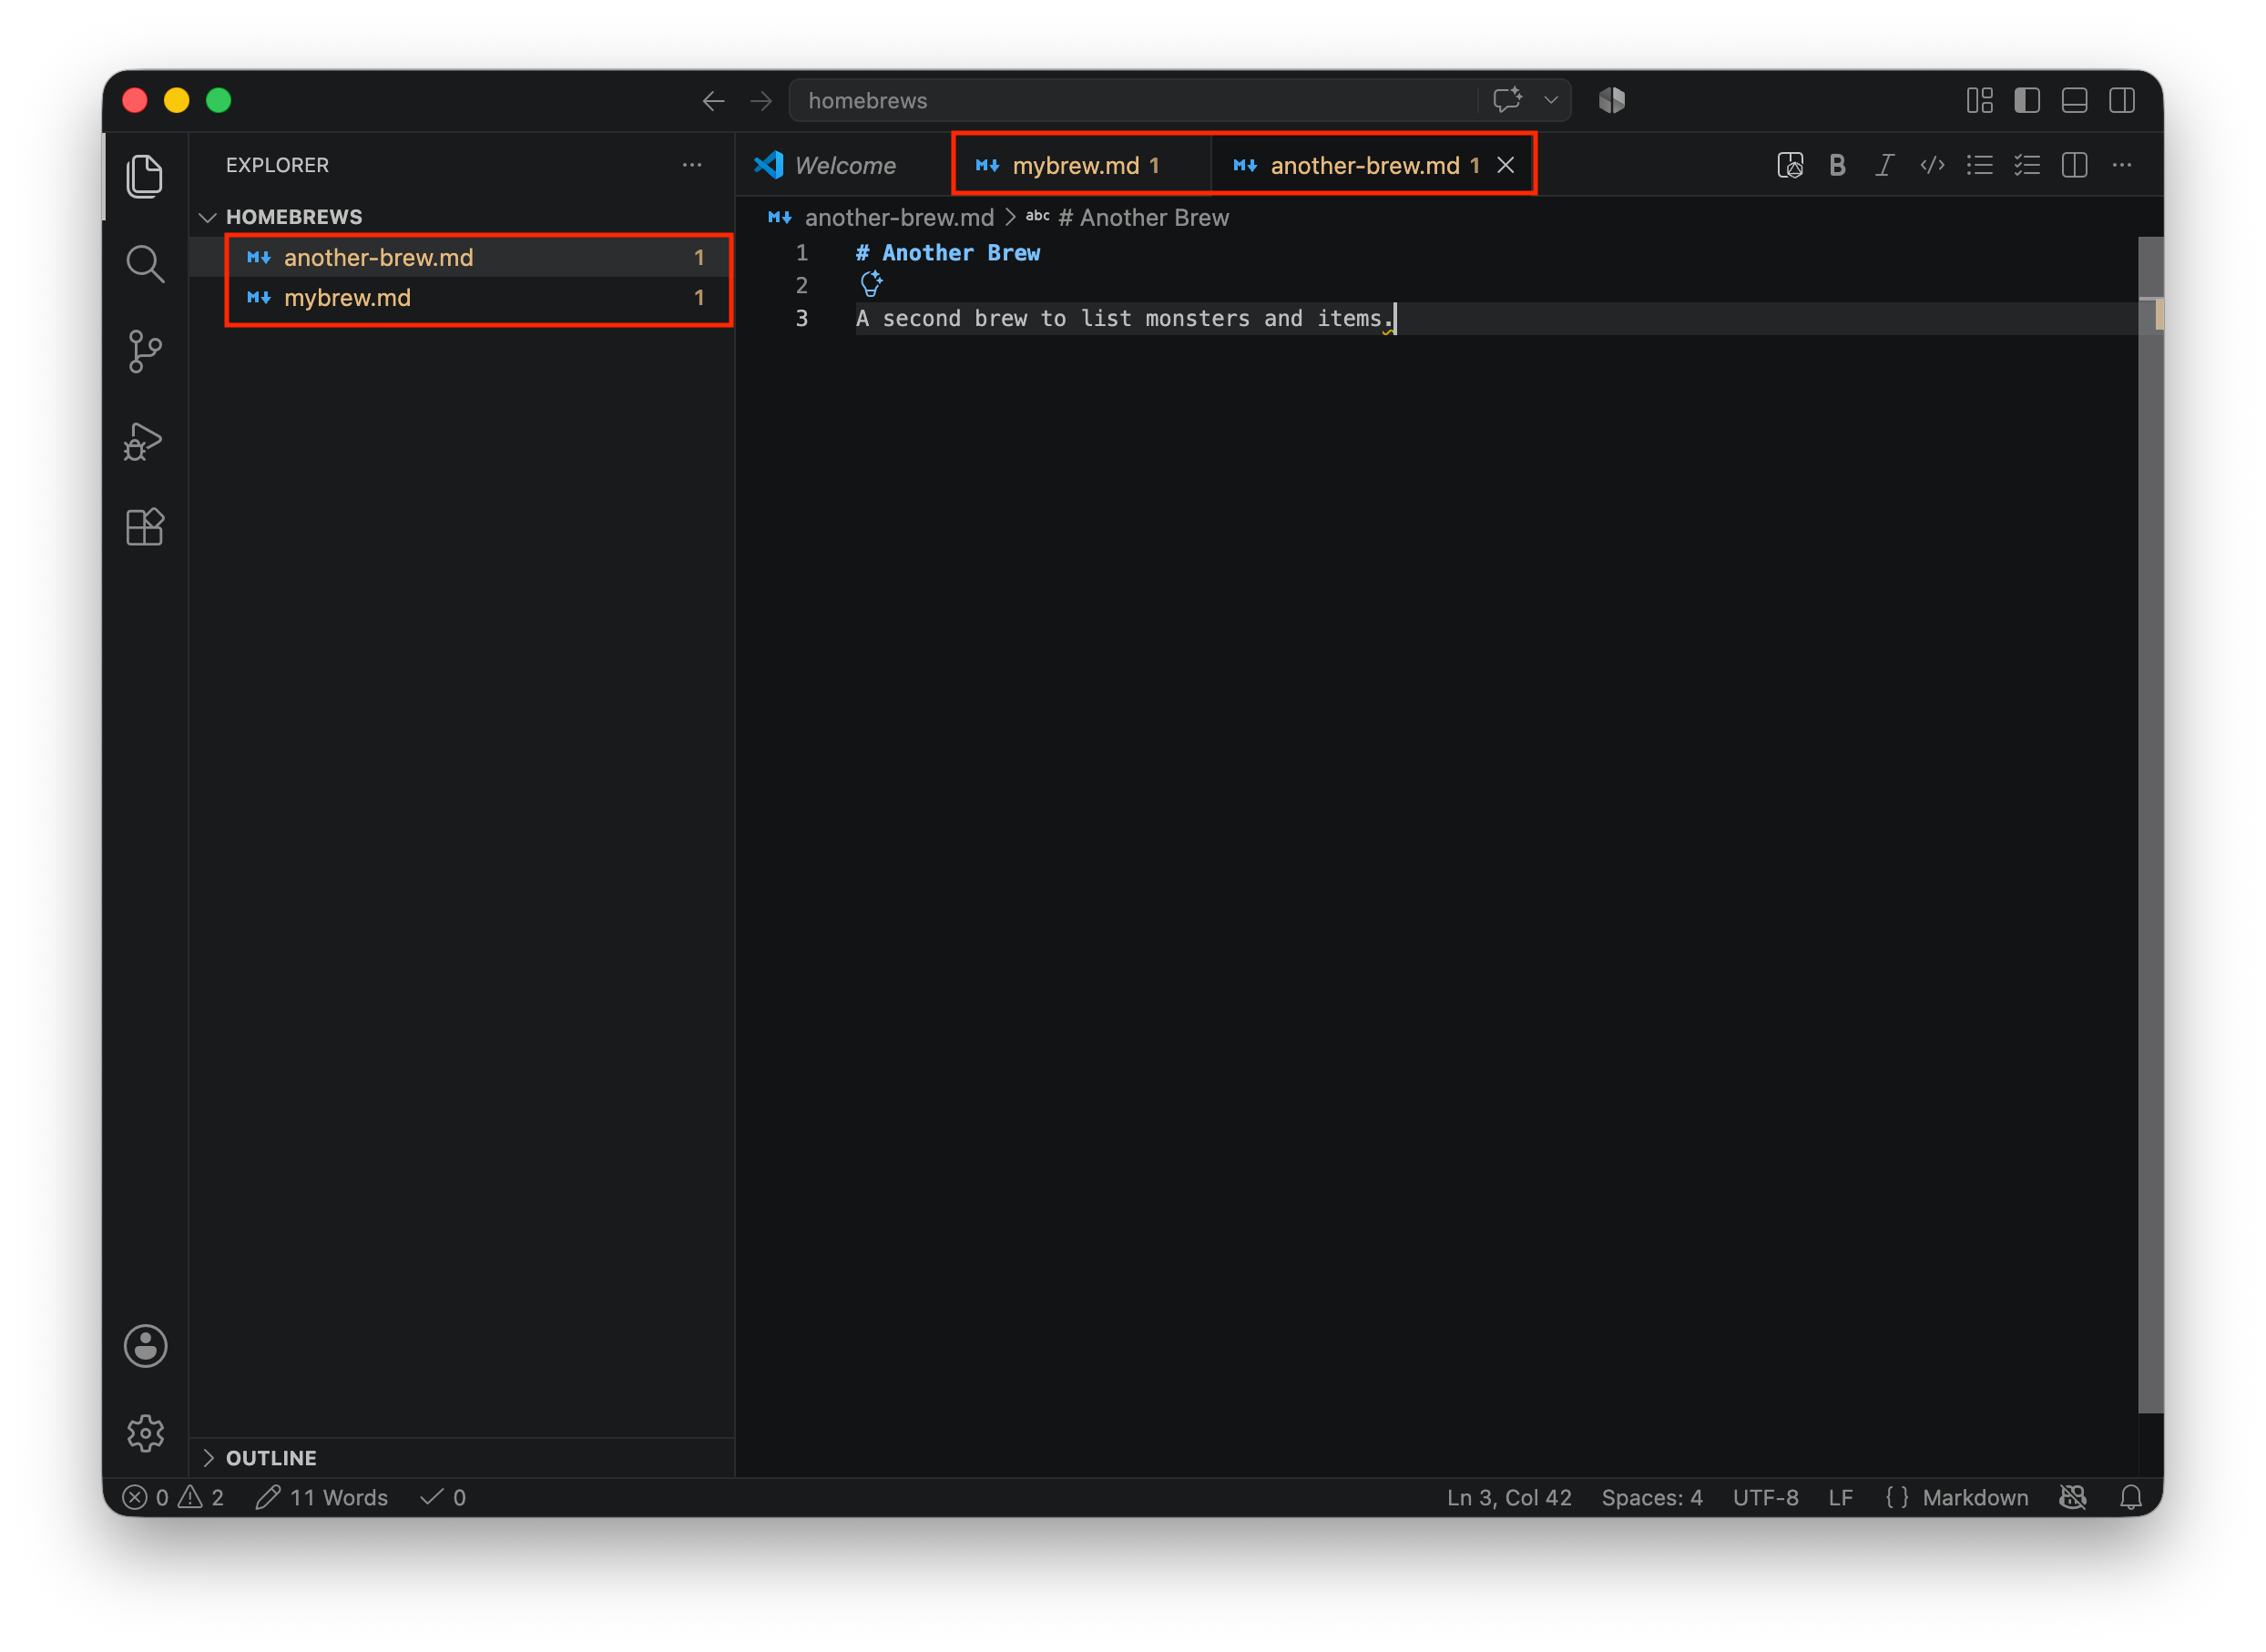The image size is (2266, 1652).
Task: Click the homebrews command center search
Action: [1133, 100]
